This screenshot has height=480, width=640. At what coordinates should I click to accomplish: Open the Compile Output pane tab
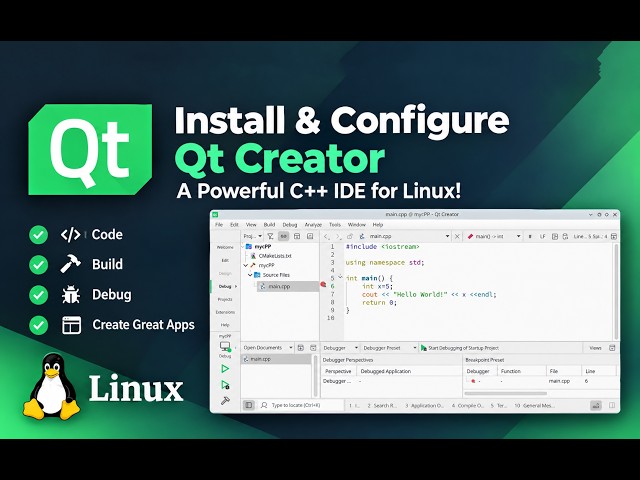click(x=468, y=406)
